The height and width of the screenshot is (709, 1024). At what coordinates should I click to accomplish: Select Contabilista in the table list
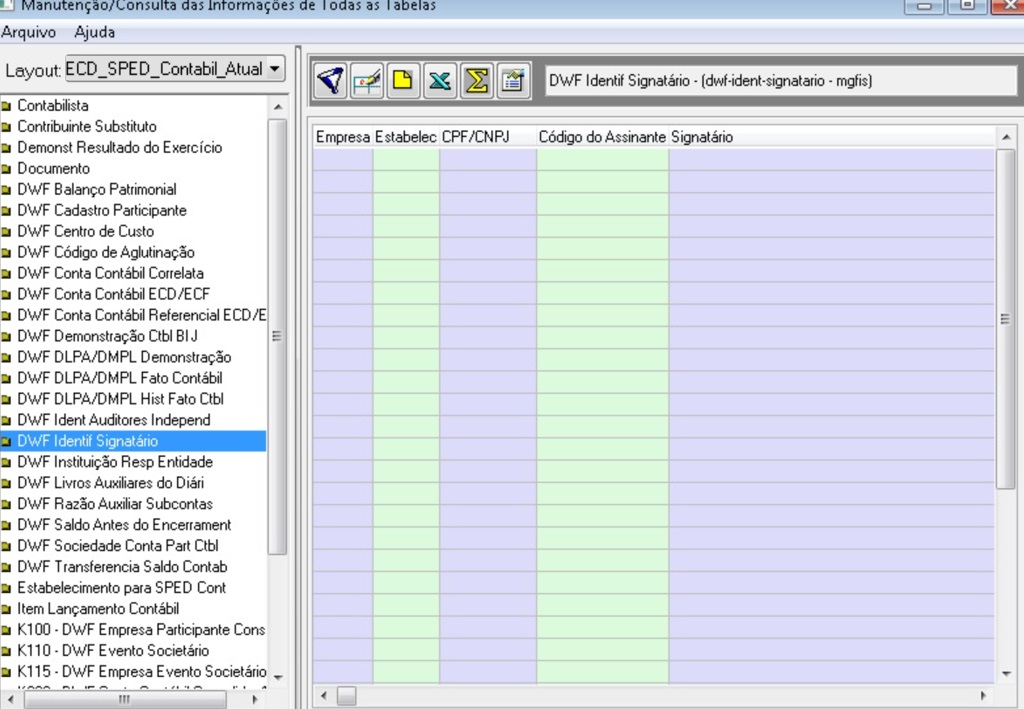pos(53,106)
